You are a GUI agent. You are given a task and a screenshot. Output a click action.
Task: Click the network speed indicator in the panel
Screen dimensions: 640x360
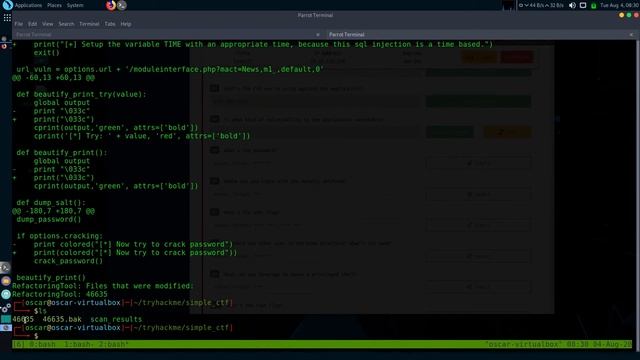tap(541, 5)
